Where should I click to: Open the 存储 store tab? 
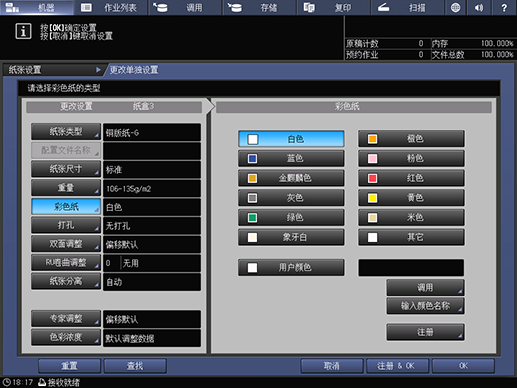pos(260,7)
